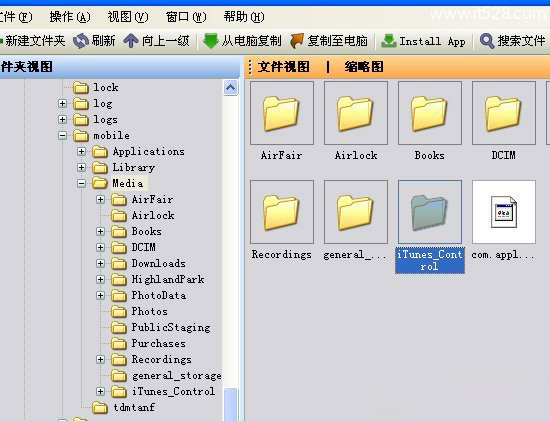Select the PhotoData entry in tree
The image size is (550, 421).
[159, 295]
